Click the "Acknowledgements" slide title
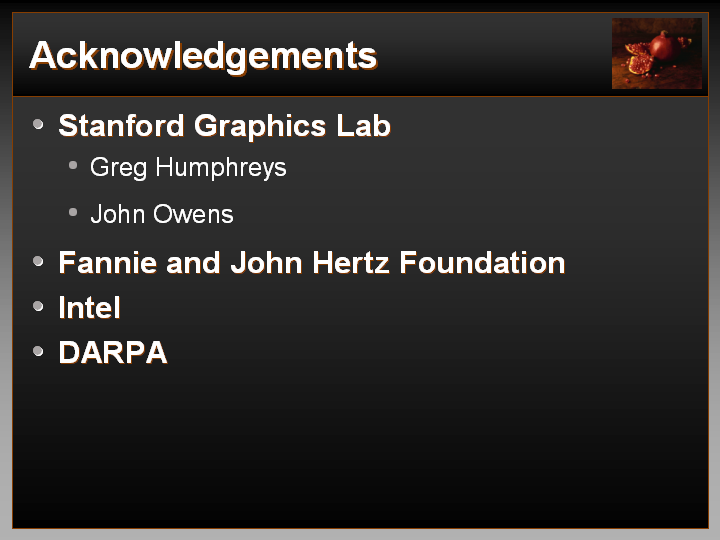The image size is (720, 540). click(203, 55)
